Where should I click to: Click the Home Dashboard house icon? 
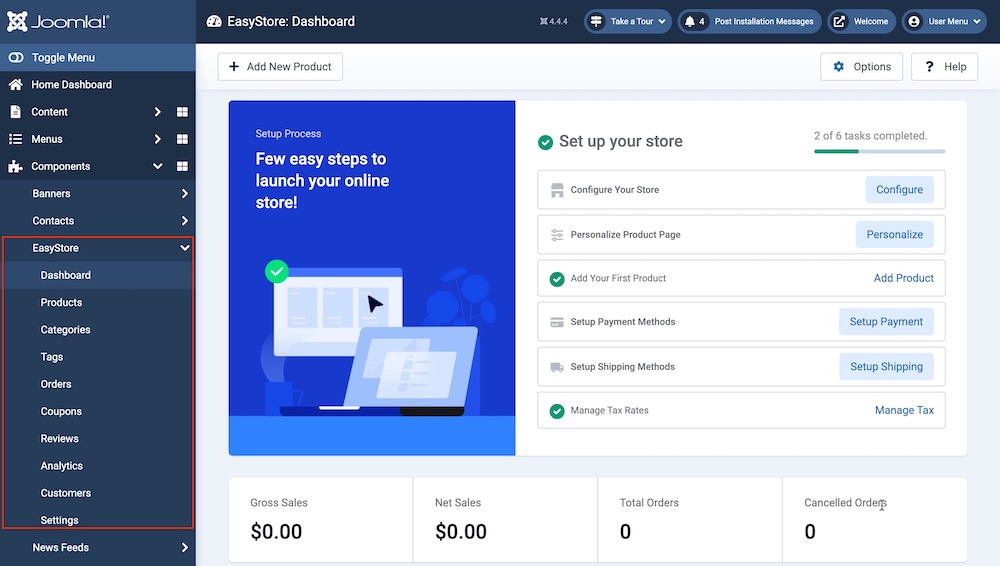pos(16,85)
